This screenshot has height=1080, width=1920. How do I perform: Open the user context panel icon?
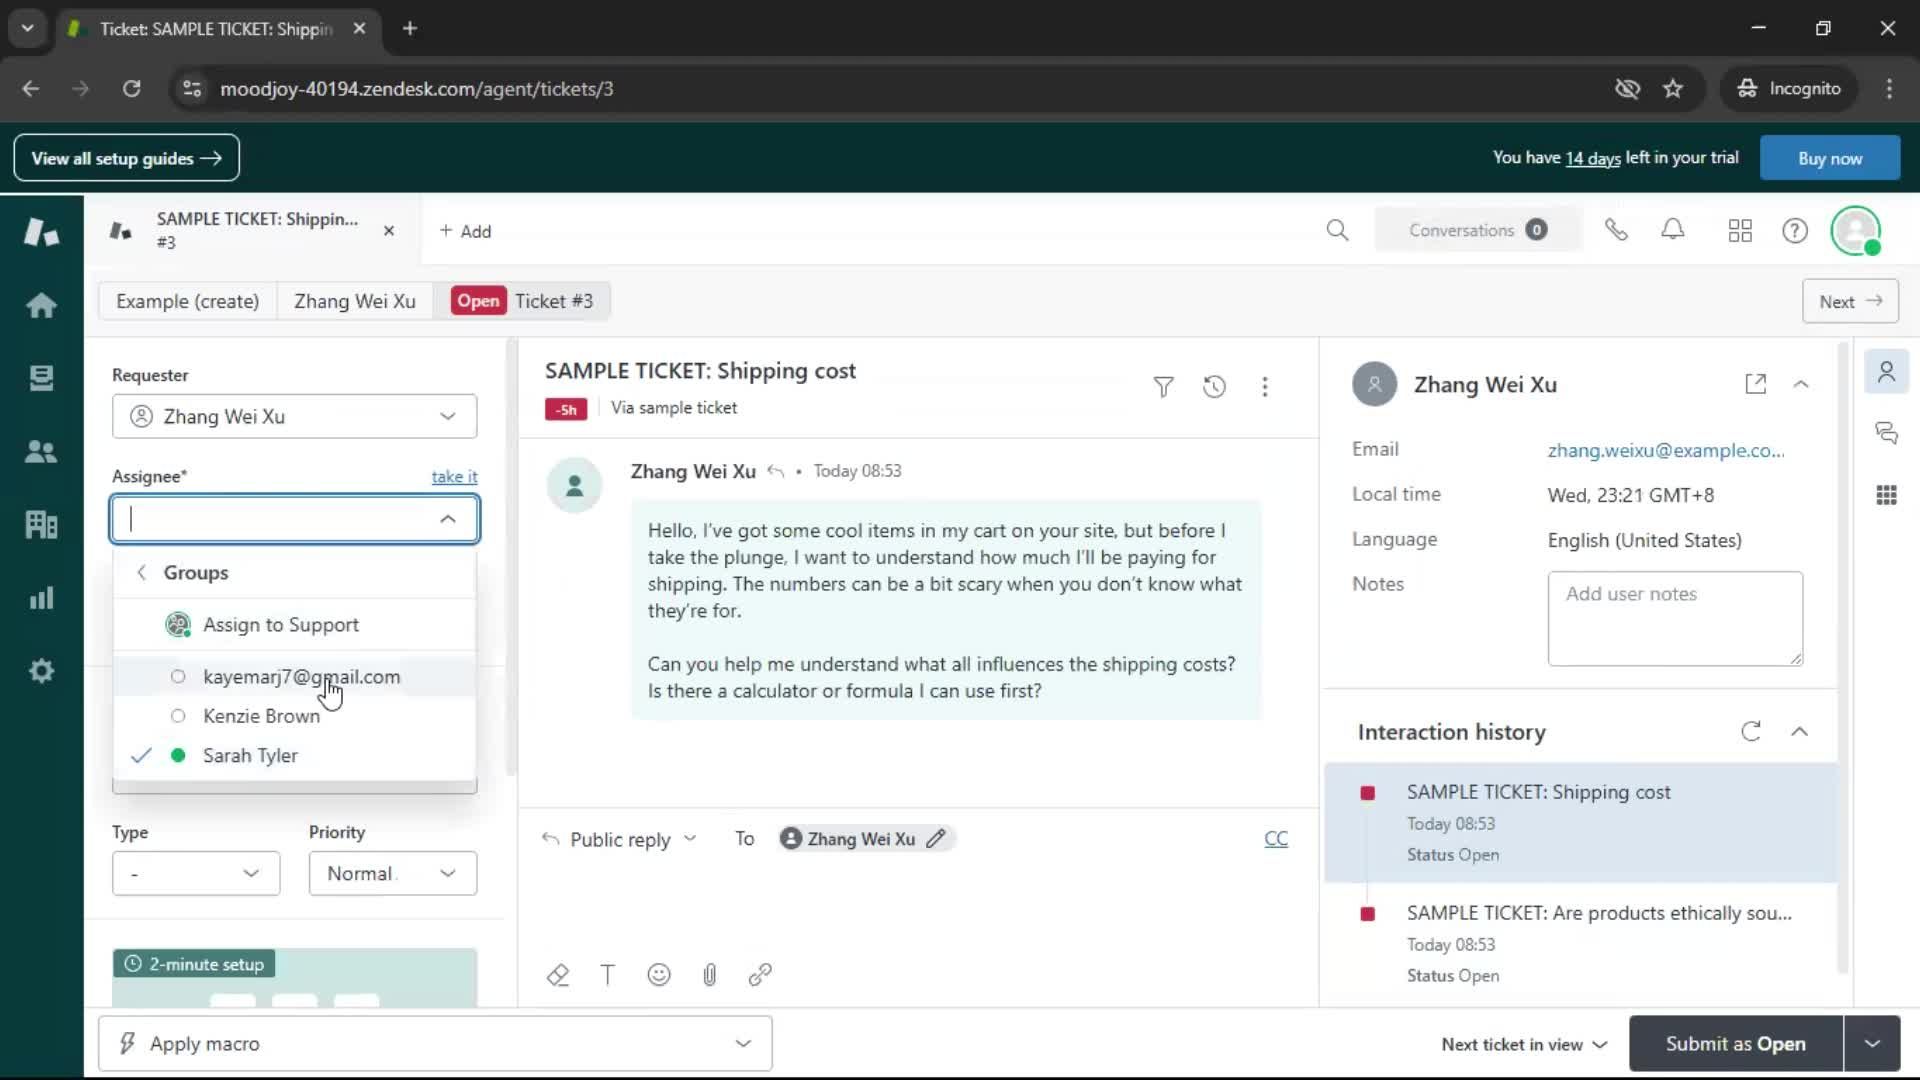coord(1887,372)
